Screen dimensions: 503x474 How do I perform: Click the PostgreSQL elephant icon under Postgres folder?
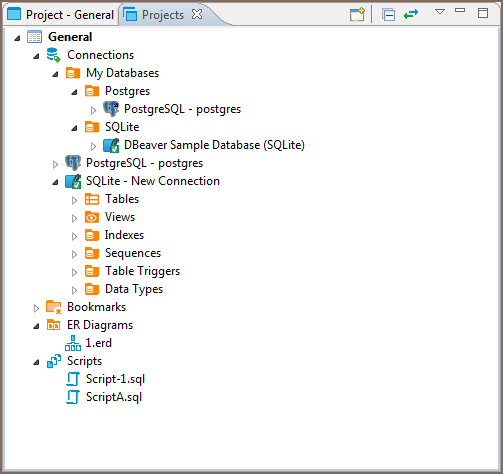(x=111, y=109)
